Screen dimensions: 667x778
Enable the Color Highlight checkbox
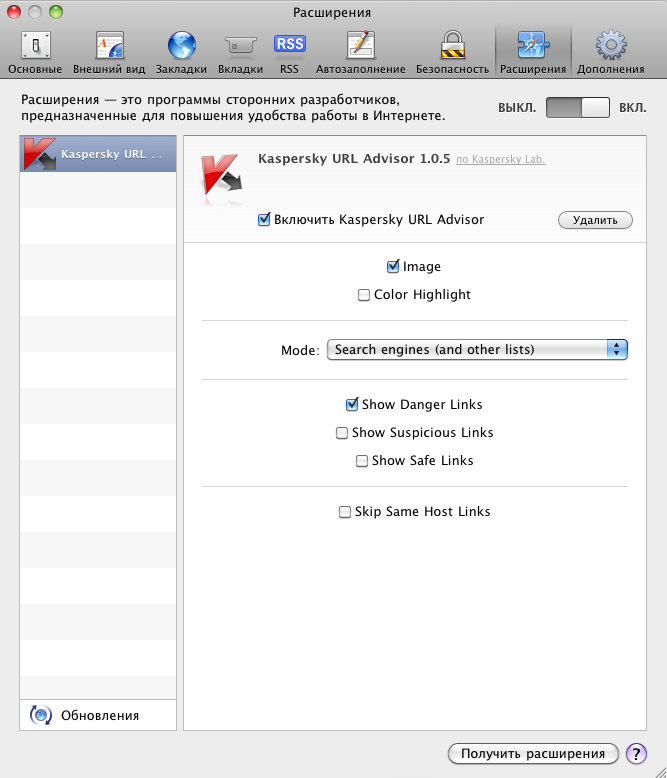(x=364, y=295)
